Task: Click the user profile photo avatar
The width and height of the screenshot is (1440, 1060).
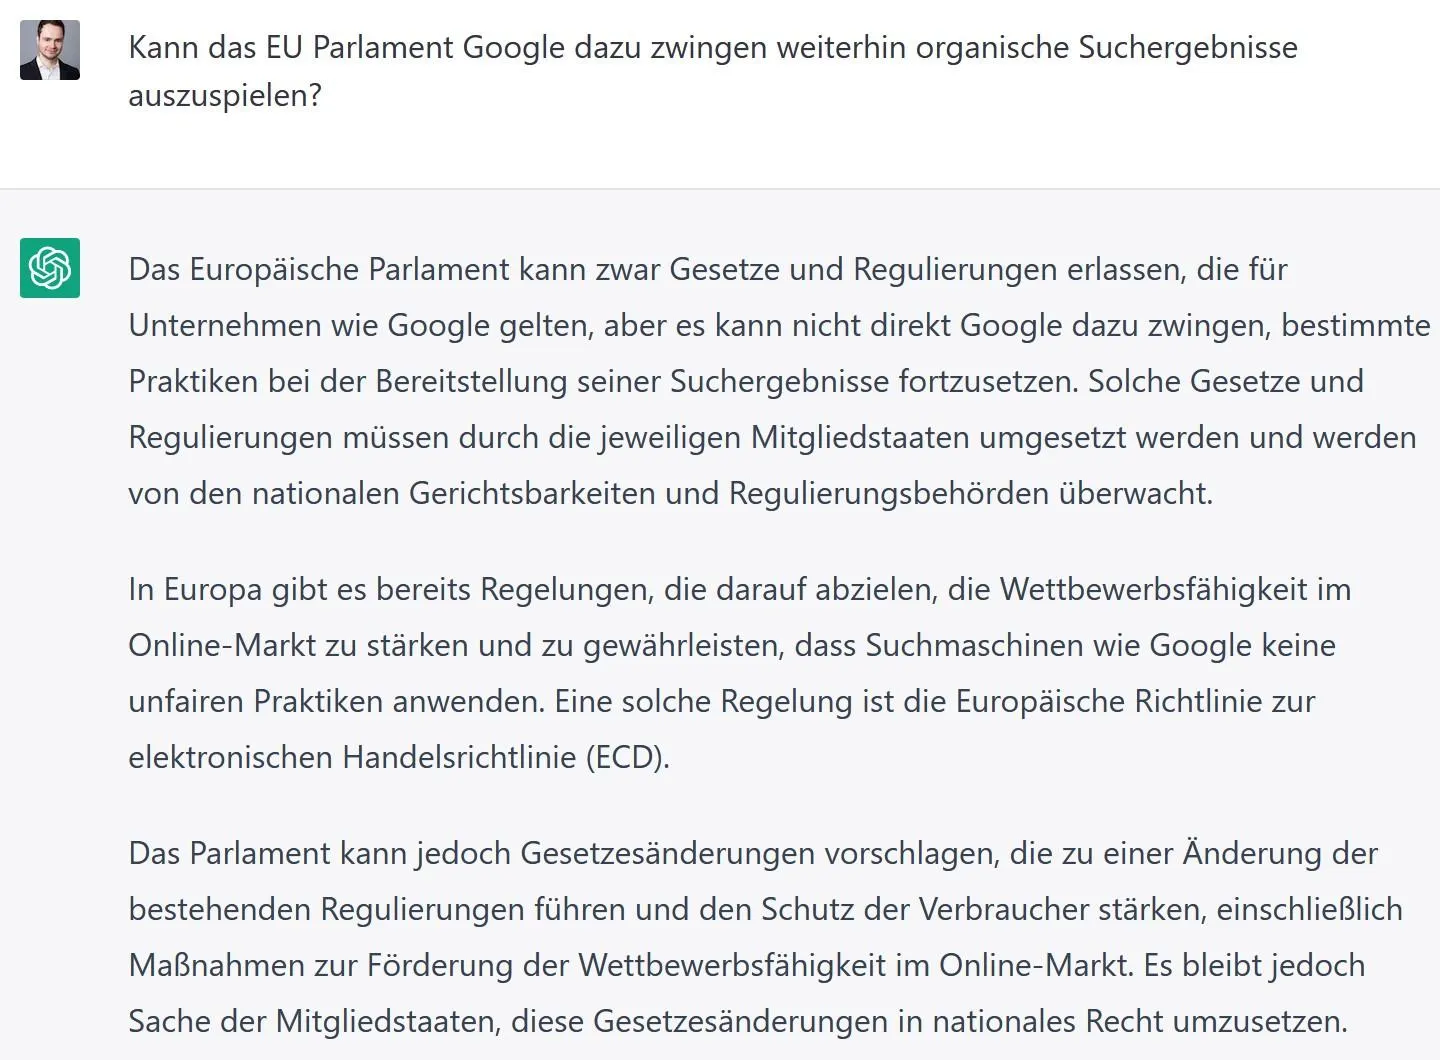Action: click(50, 50)
